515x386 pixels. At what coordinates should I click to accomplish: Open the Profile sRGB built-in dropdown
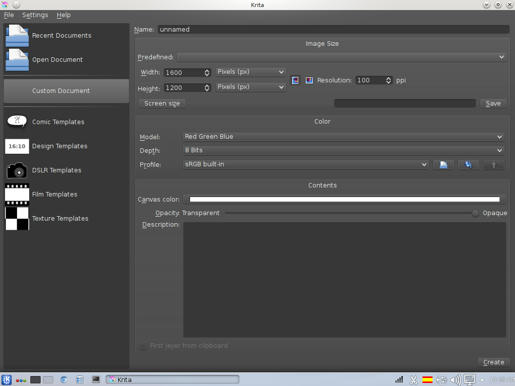(x=305, y=164)
